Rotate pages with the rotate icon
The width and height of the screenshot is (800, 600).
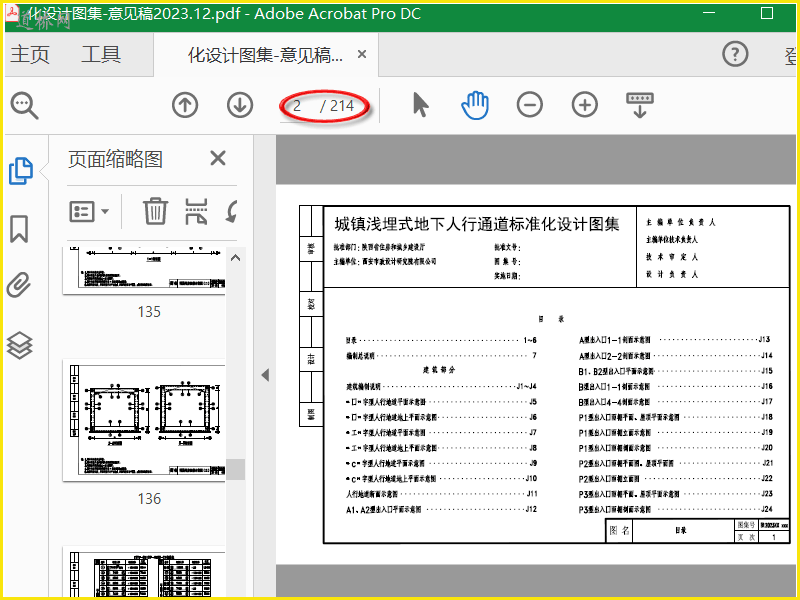tap(232, 211)
